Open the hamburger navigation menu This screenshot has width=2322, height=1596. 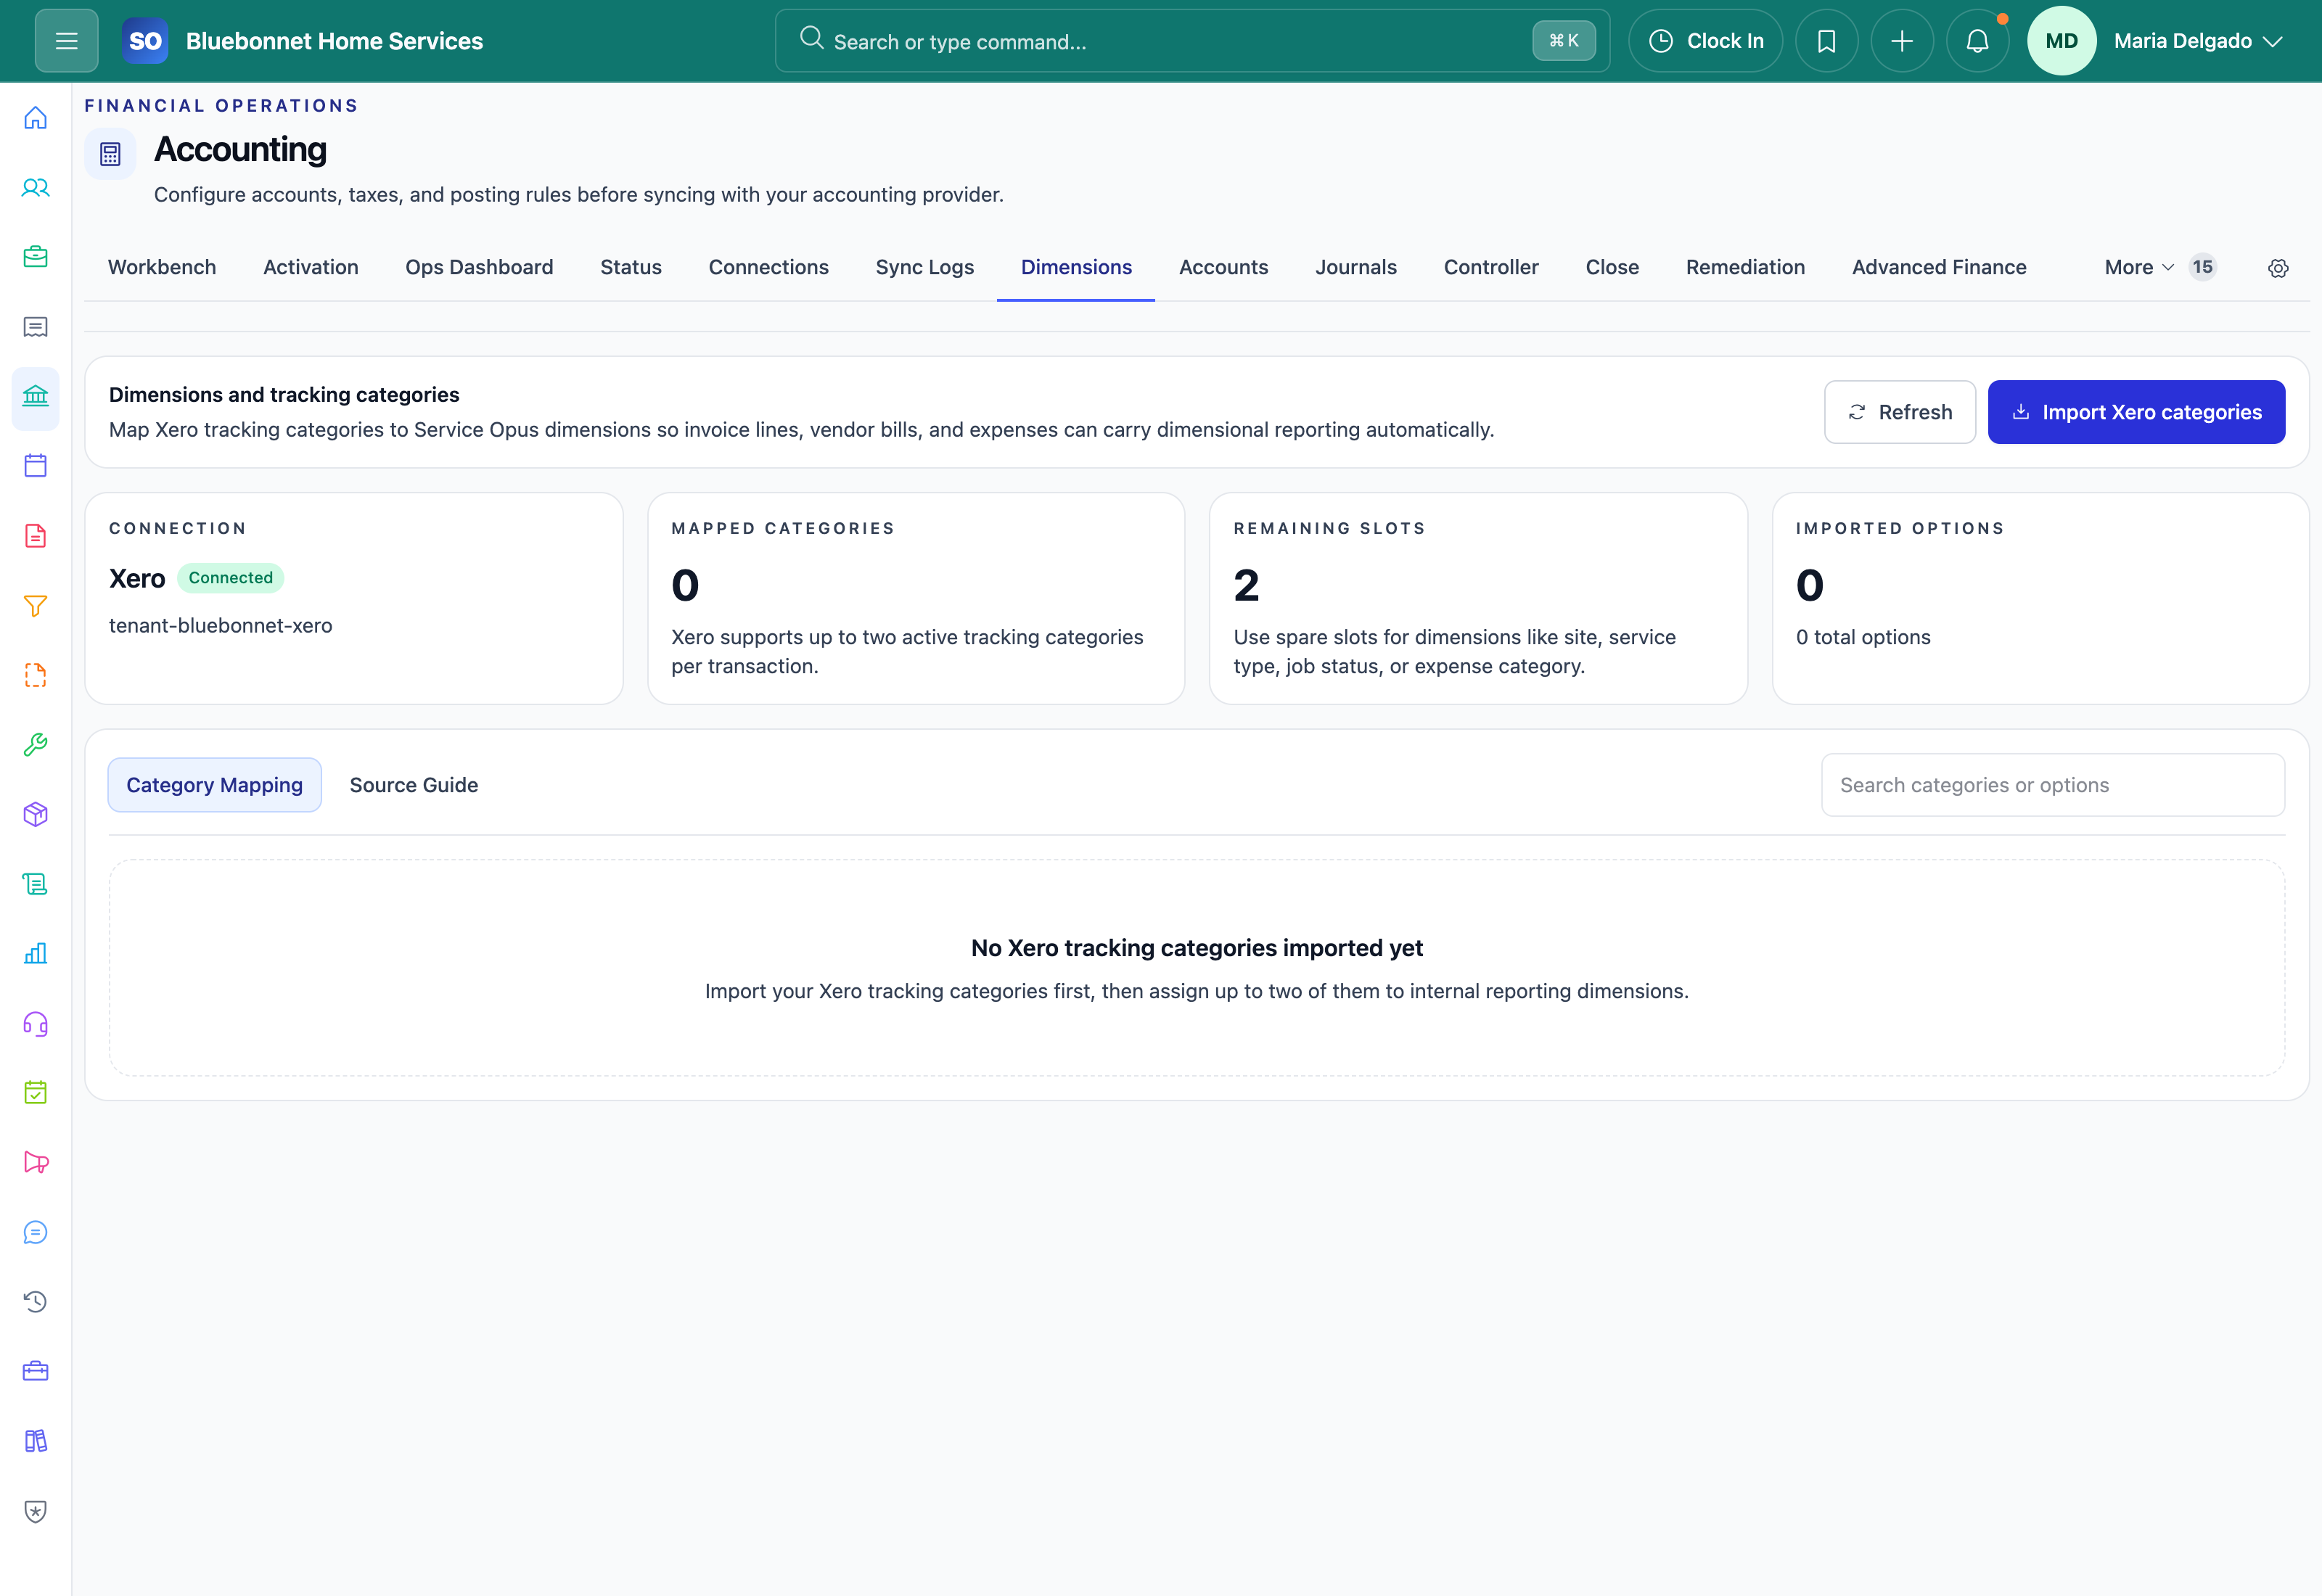click(66, 41)
